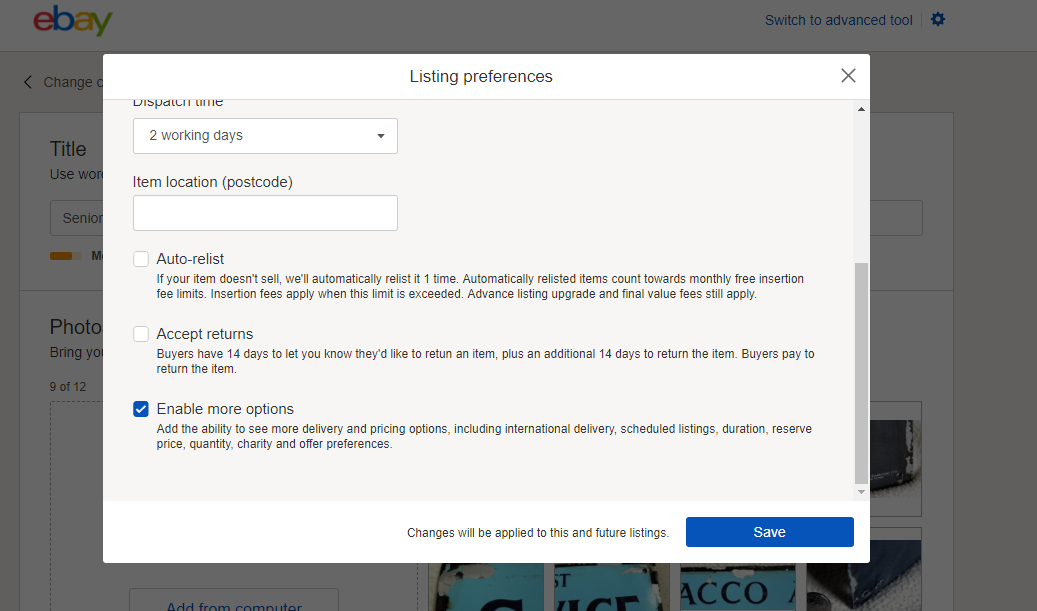The width and height of the screenshot is (1037, 611).
Task: Click the eBay logo
Action: (73, 20)
